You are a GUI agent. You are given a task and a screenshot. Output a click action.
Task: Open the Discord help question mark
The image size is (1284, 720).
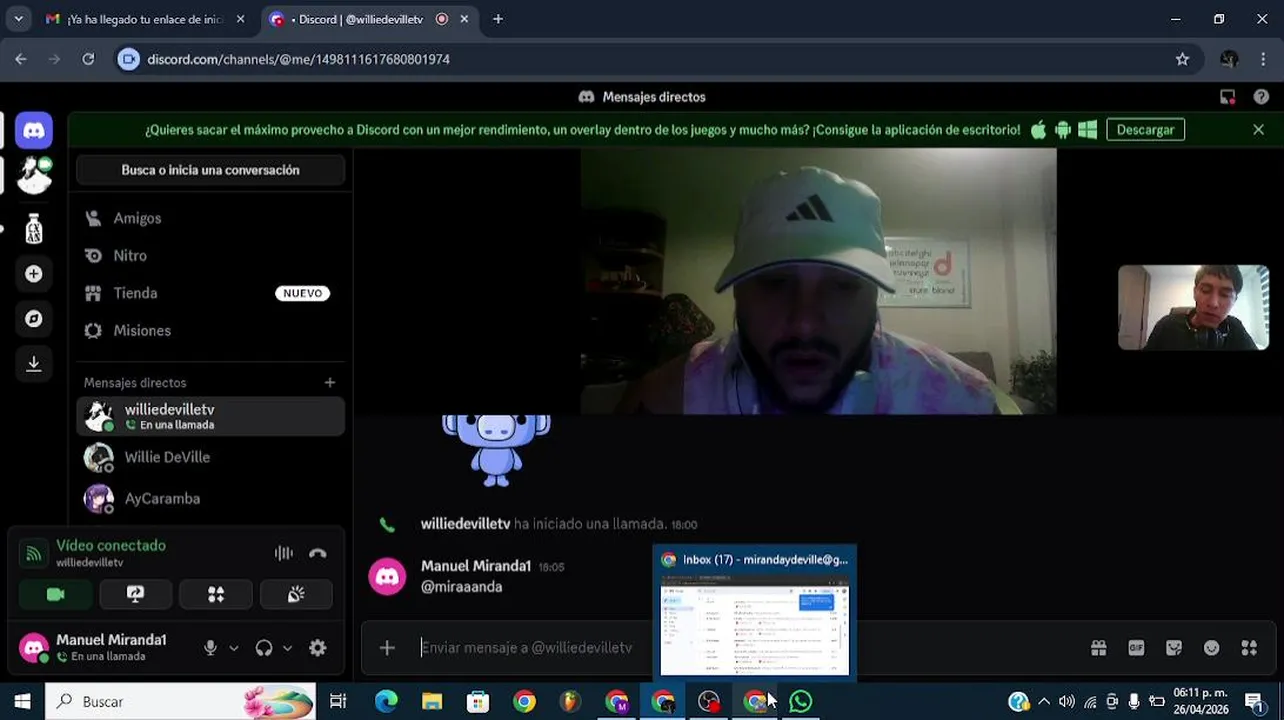(x=1261, y=97)
